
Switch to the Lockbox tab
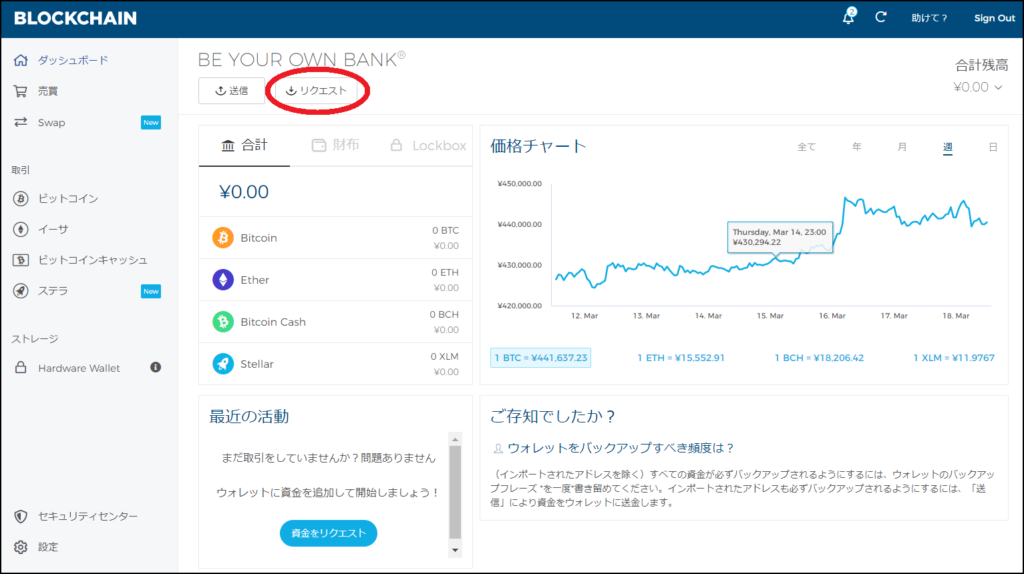428,146
